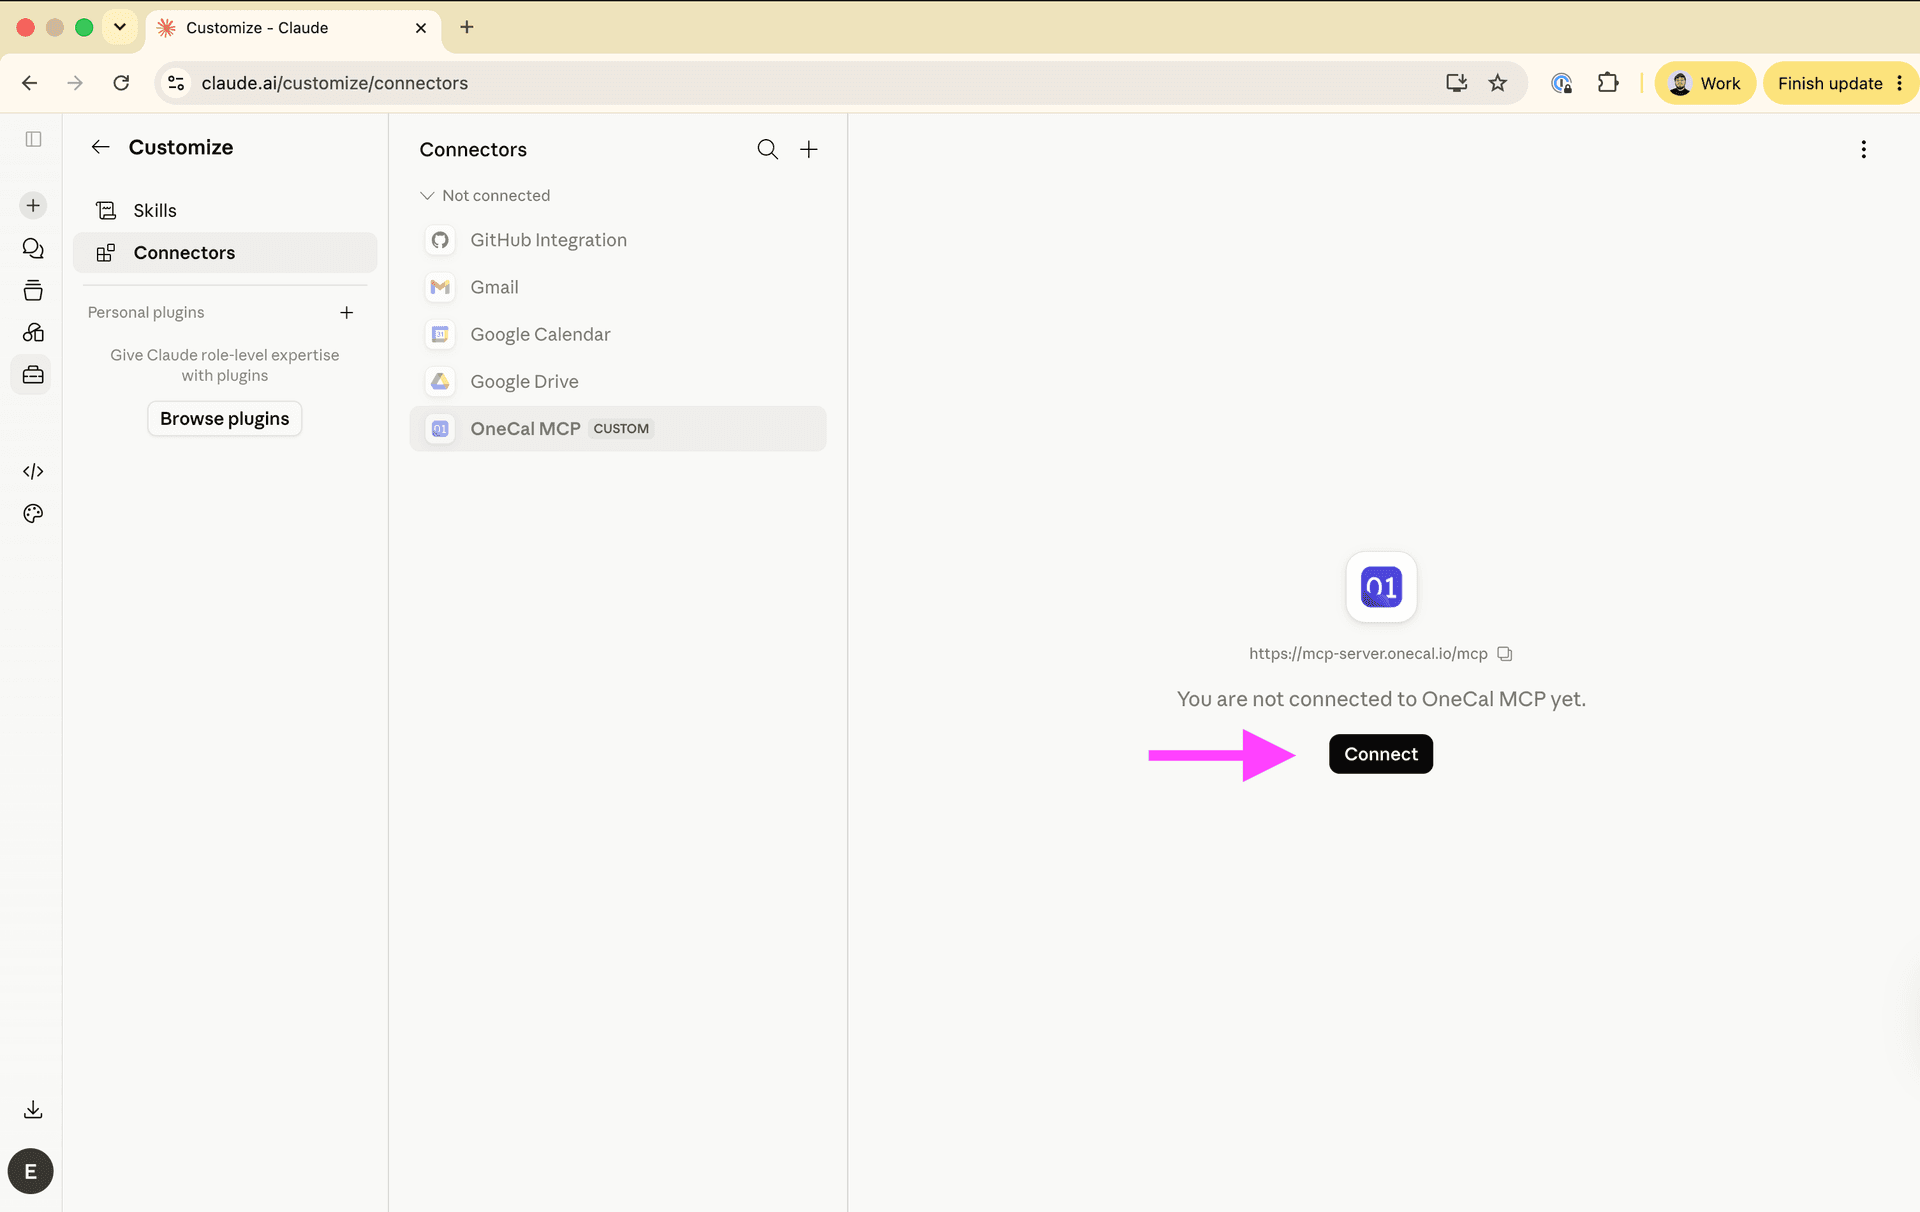The width and height of the screenshot is (1920, 1212).
Task: Open the briefcase customize icon in sidebar
Action: 33,375
